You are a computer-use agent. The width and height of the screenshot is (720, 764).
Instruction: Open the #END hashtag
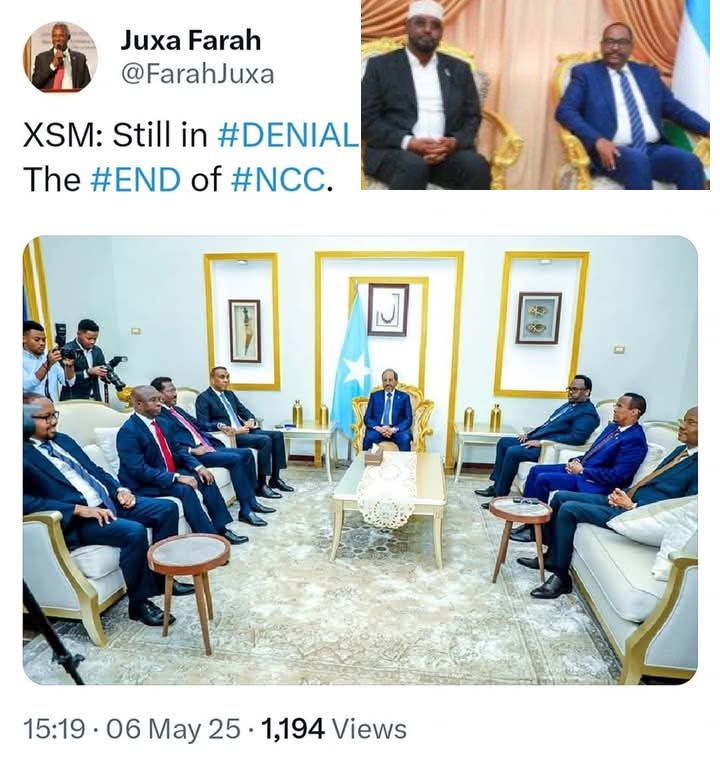click(135, 179)
